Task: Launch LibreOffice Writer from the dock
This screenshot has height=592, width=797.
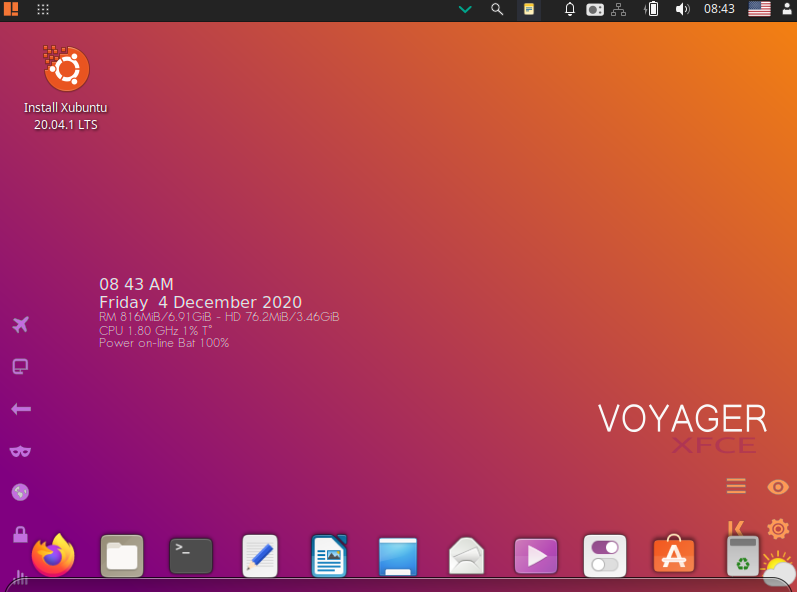Action: [329, 556]
